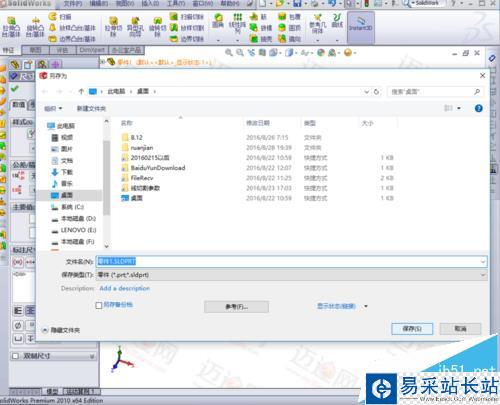Open the File menu in SolidWorks
This screenshot has width=500, height=405.
click(x=73, y=4)
